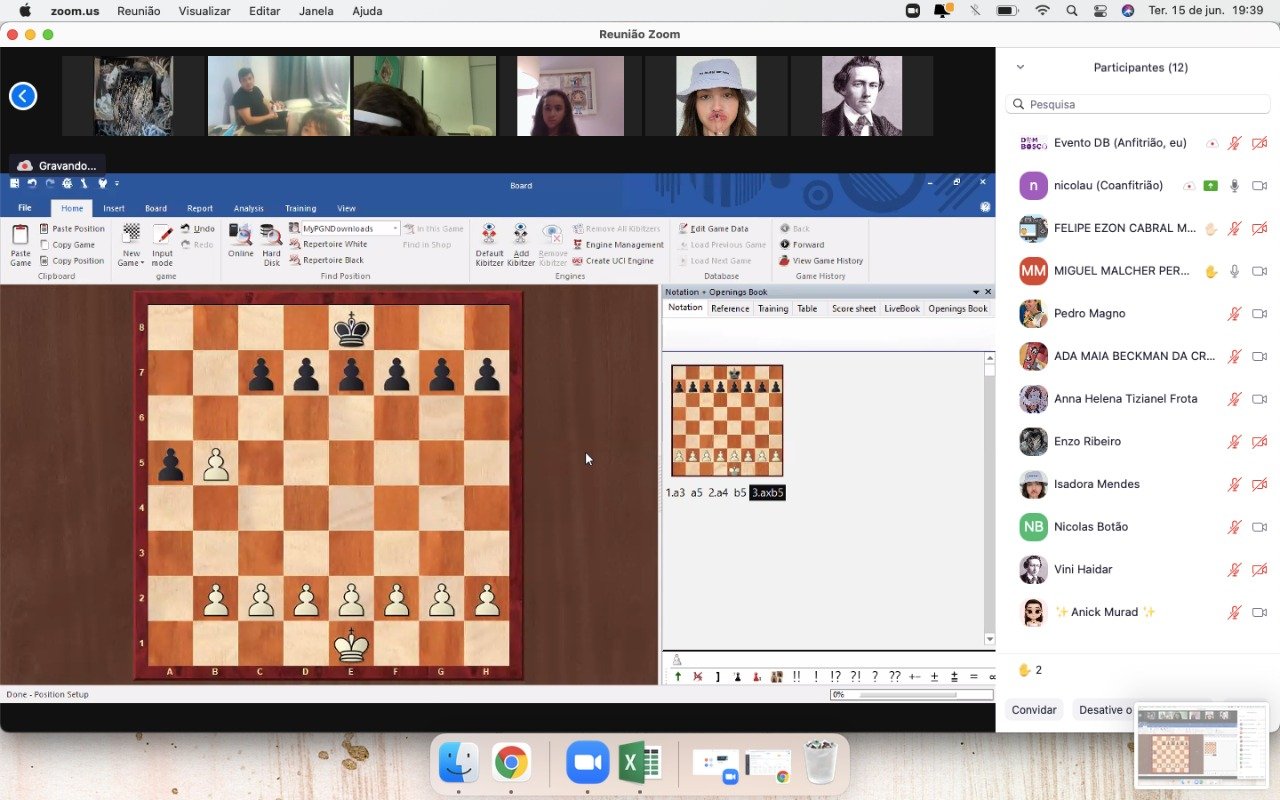Toggle camera for Pedro Magno
Screen dimensions: 1280x800
(1260, 314)
